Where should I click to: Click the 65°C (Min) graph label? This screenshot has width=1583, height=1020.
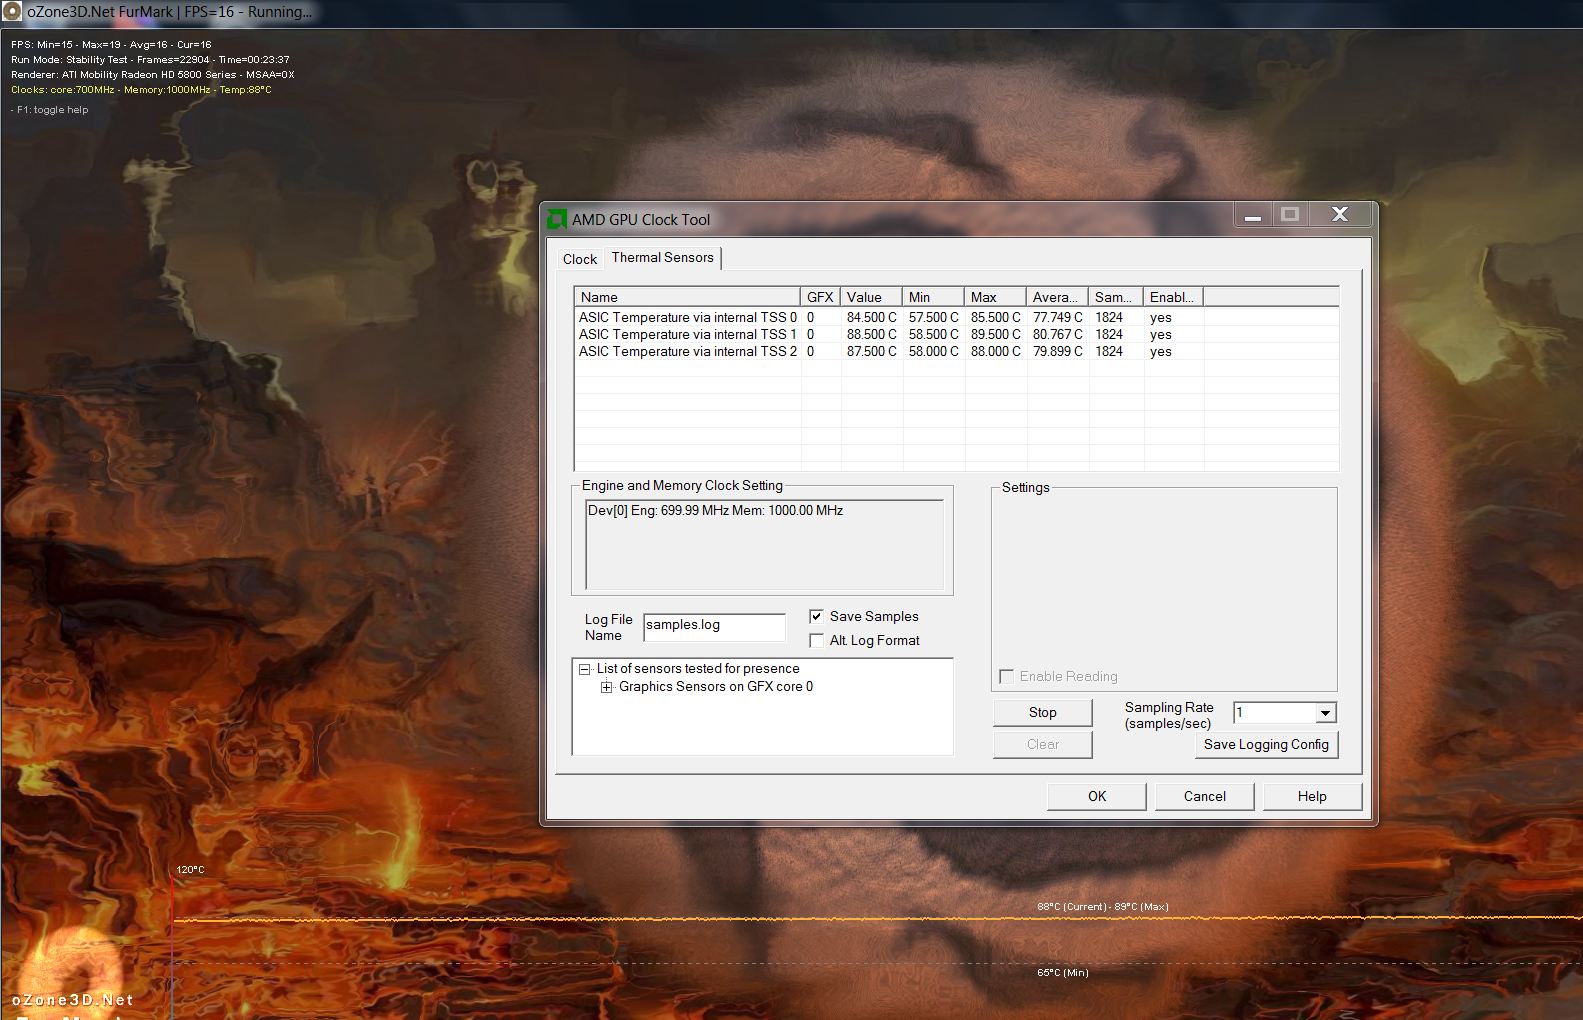(x=1063, y=972)
